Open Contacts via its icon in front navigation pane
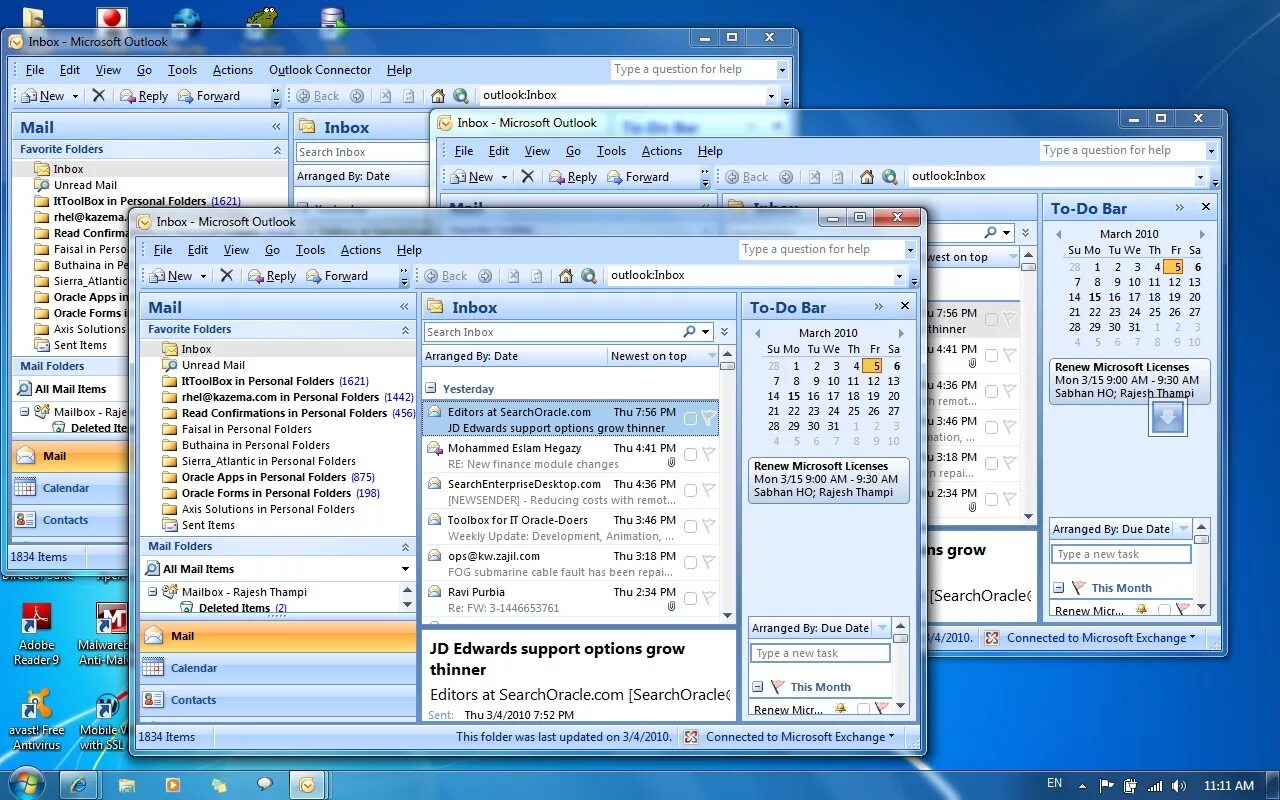1280x800 pixels. pos(153,699)
